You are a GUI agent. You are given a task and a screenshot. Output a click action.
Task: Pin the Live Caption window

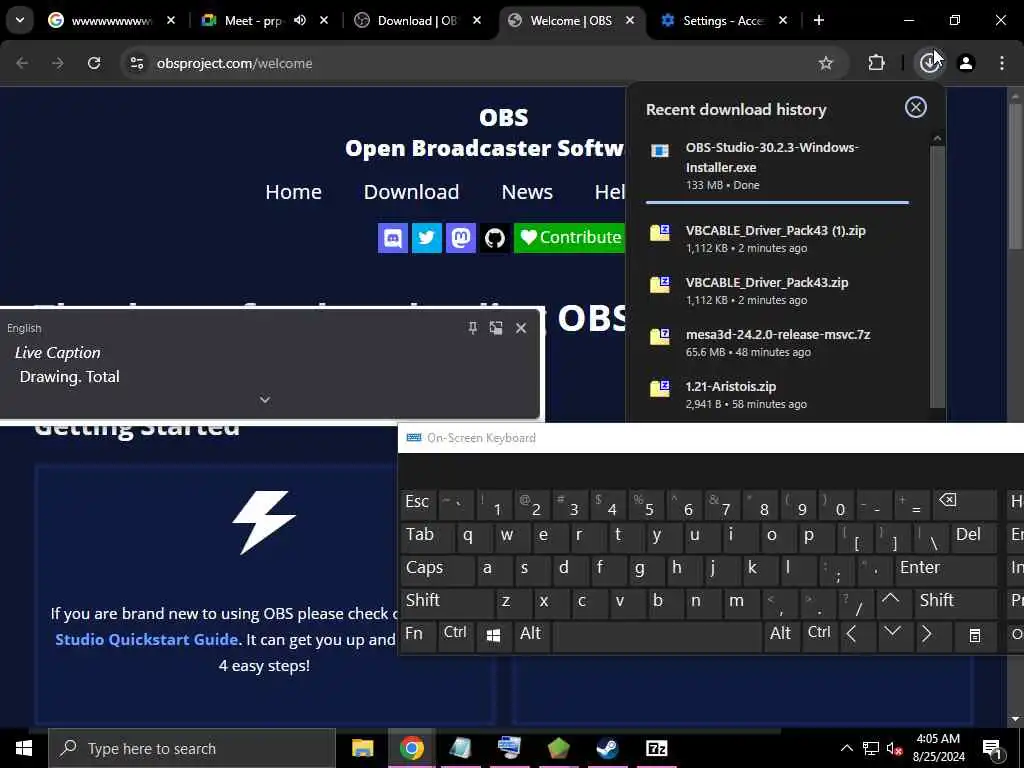click(x=473, y=328)
